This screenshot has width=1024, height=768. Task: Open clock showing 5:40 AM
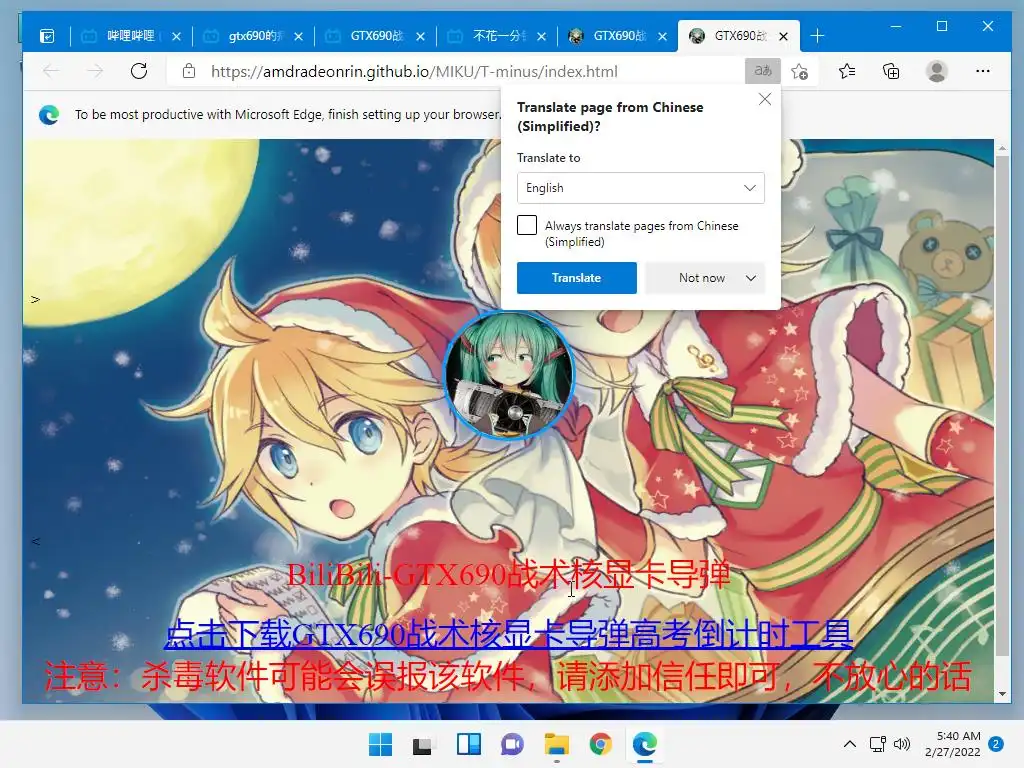click(953, 744)
